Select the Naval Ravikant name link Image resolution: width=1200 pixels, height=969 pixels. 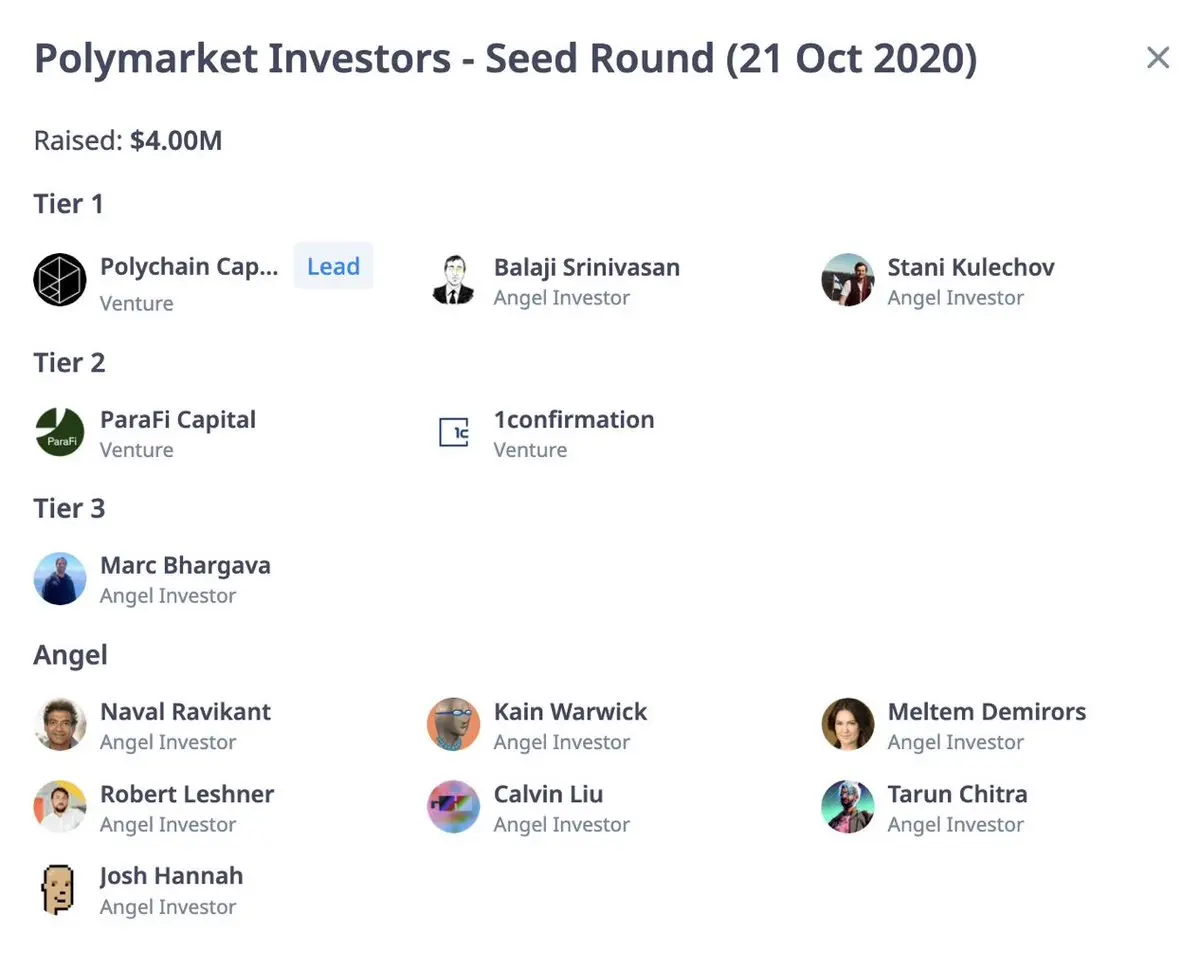185,712
